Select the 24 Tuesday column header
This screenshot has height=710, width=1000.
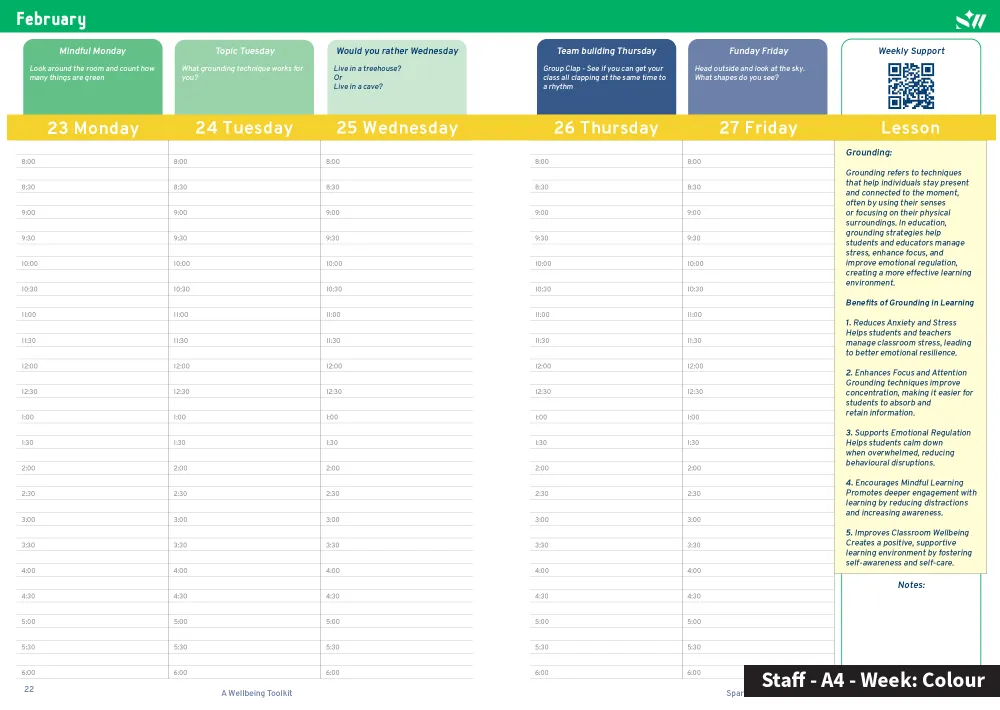[x=244, y=128]
